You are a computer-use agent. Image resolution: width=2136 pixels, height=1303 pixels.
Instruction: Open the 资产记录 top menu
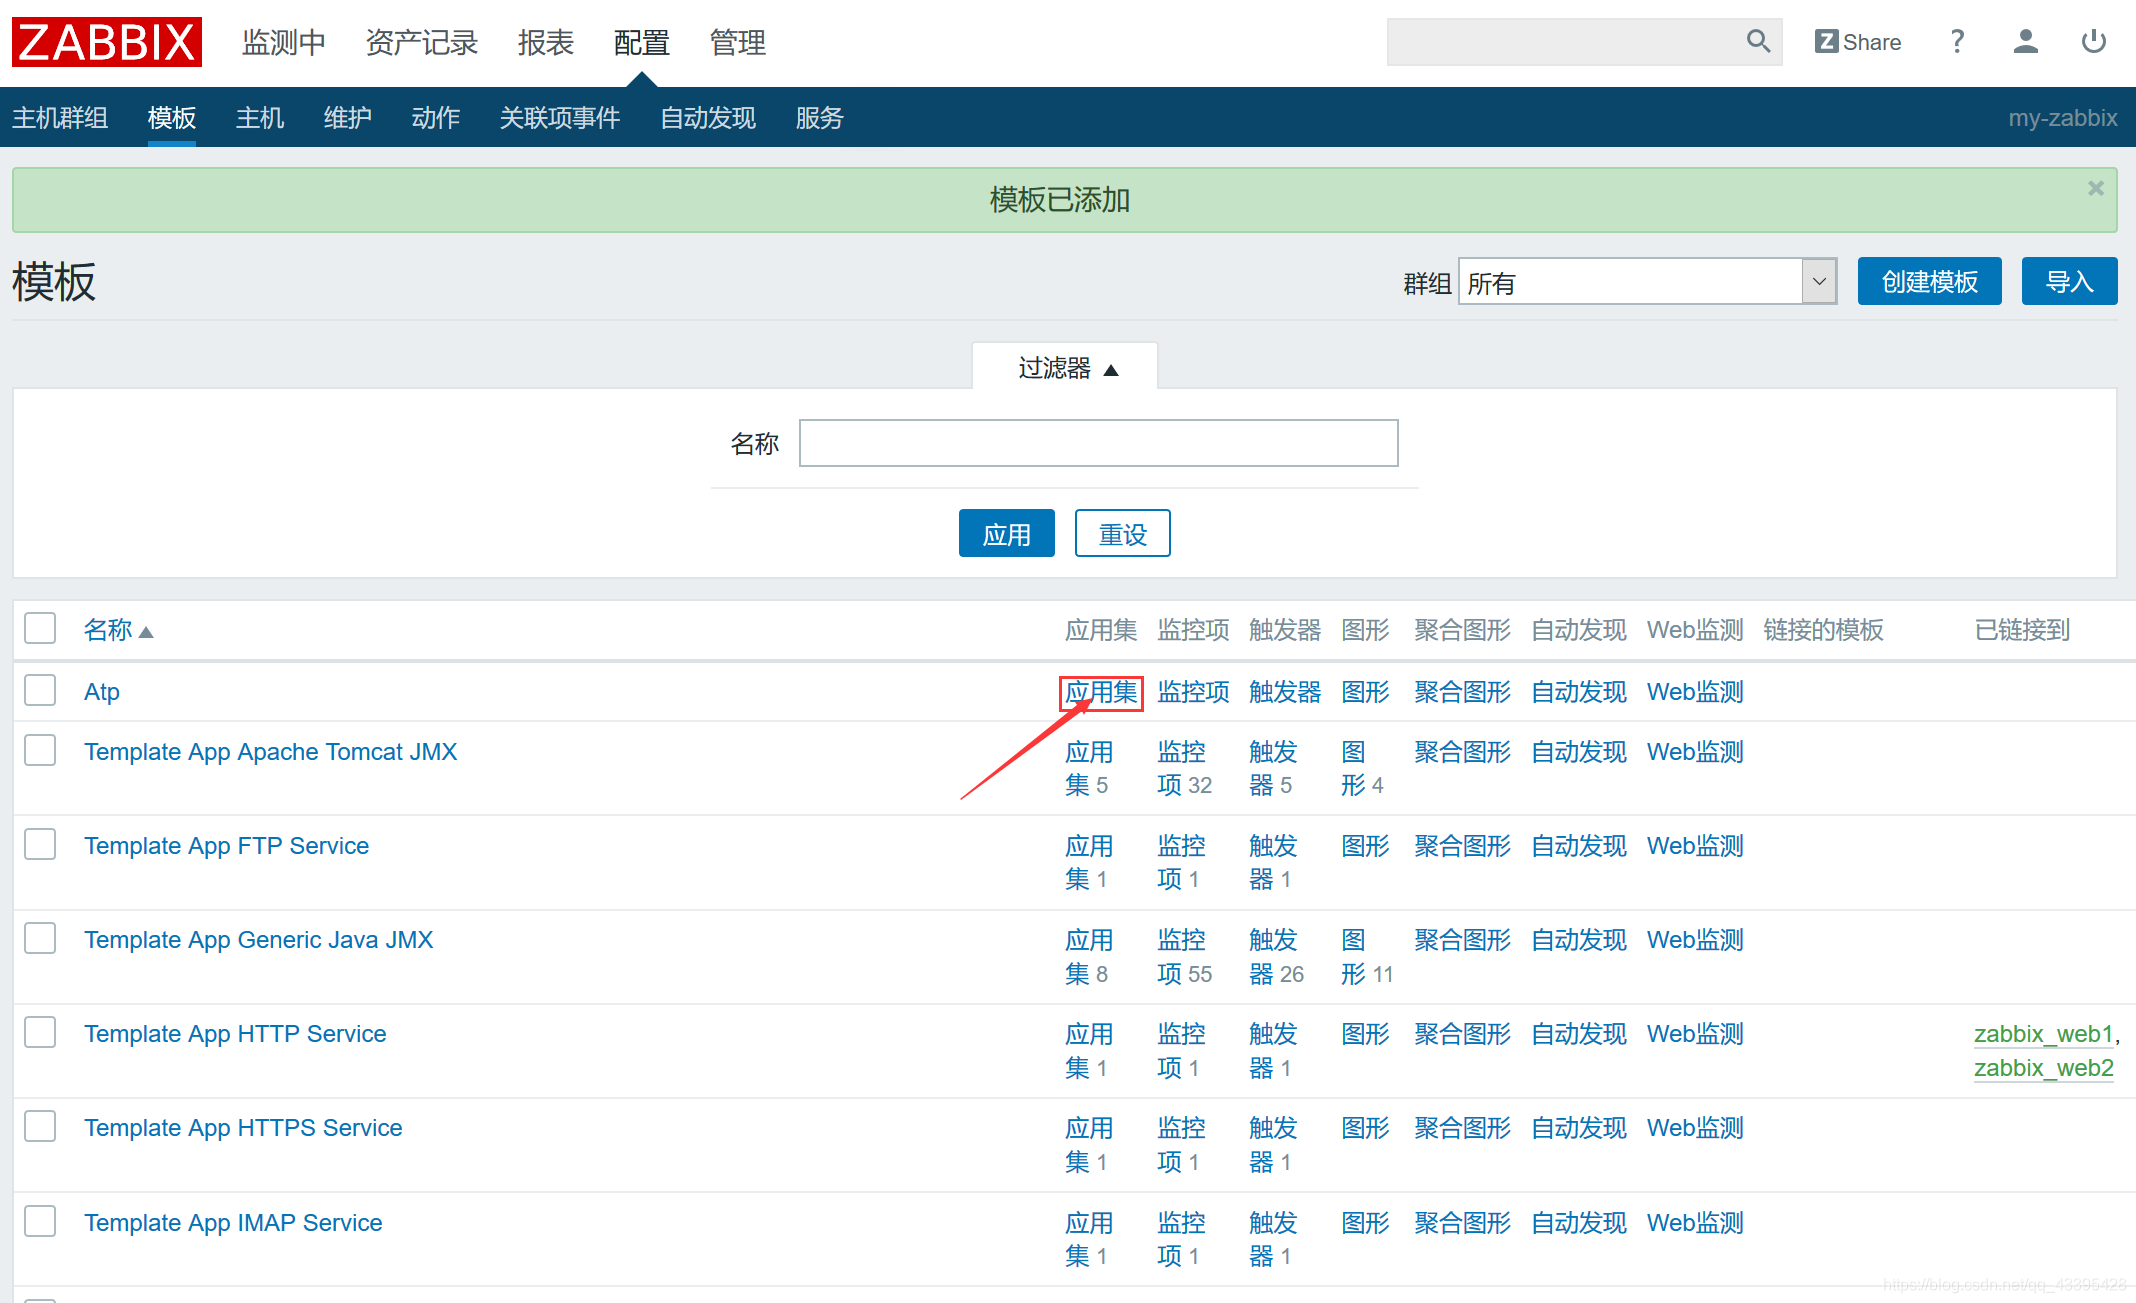tap(422, 42)
